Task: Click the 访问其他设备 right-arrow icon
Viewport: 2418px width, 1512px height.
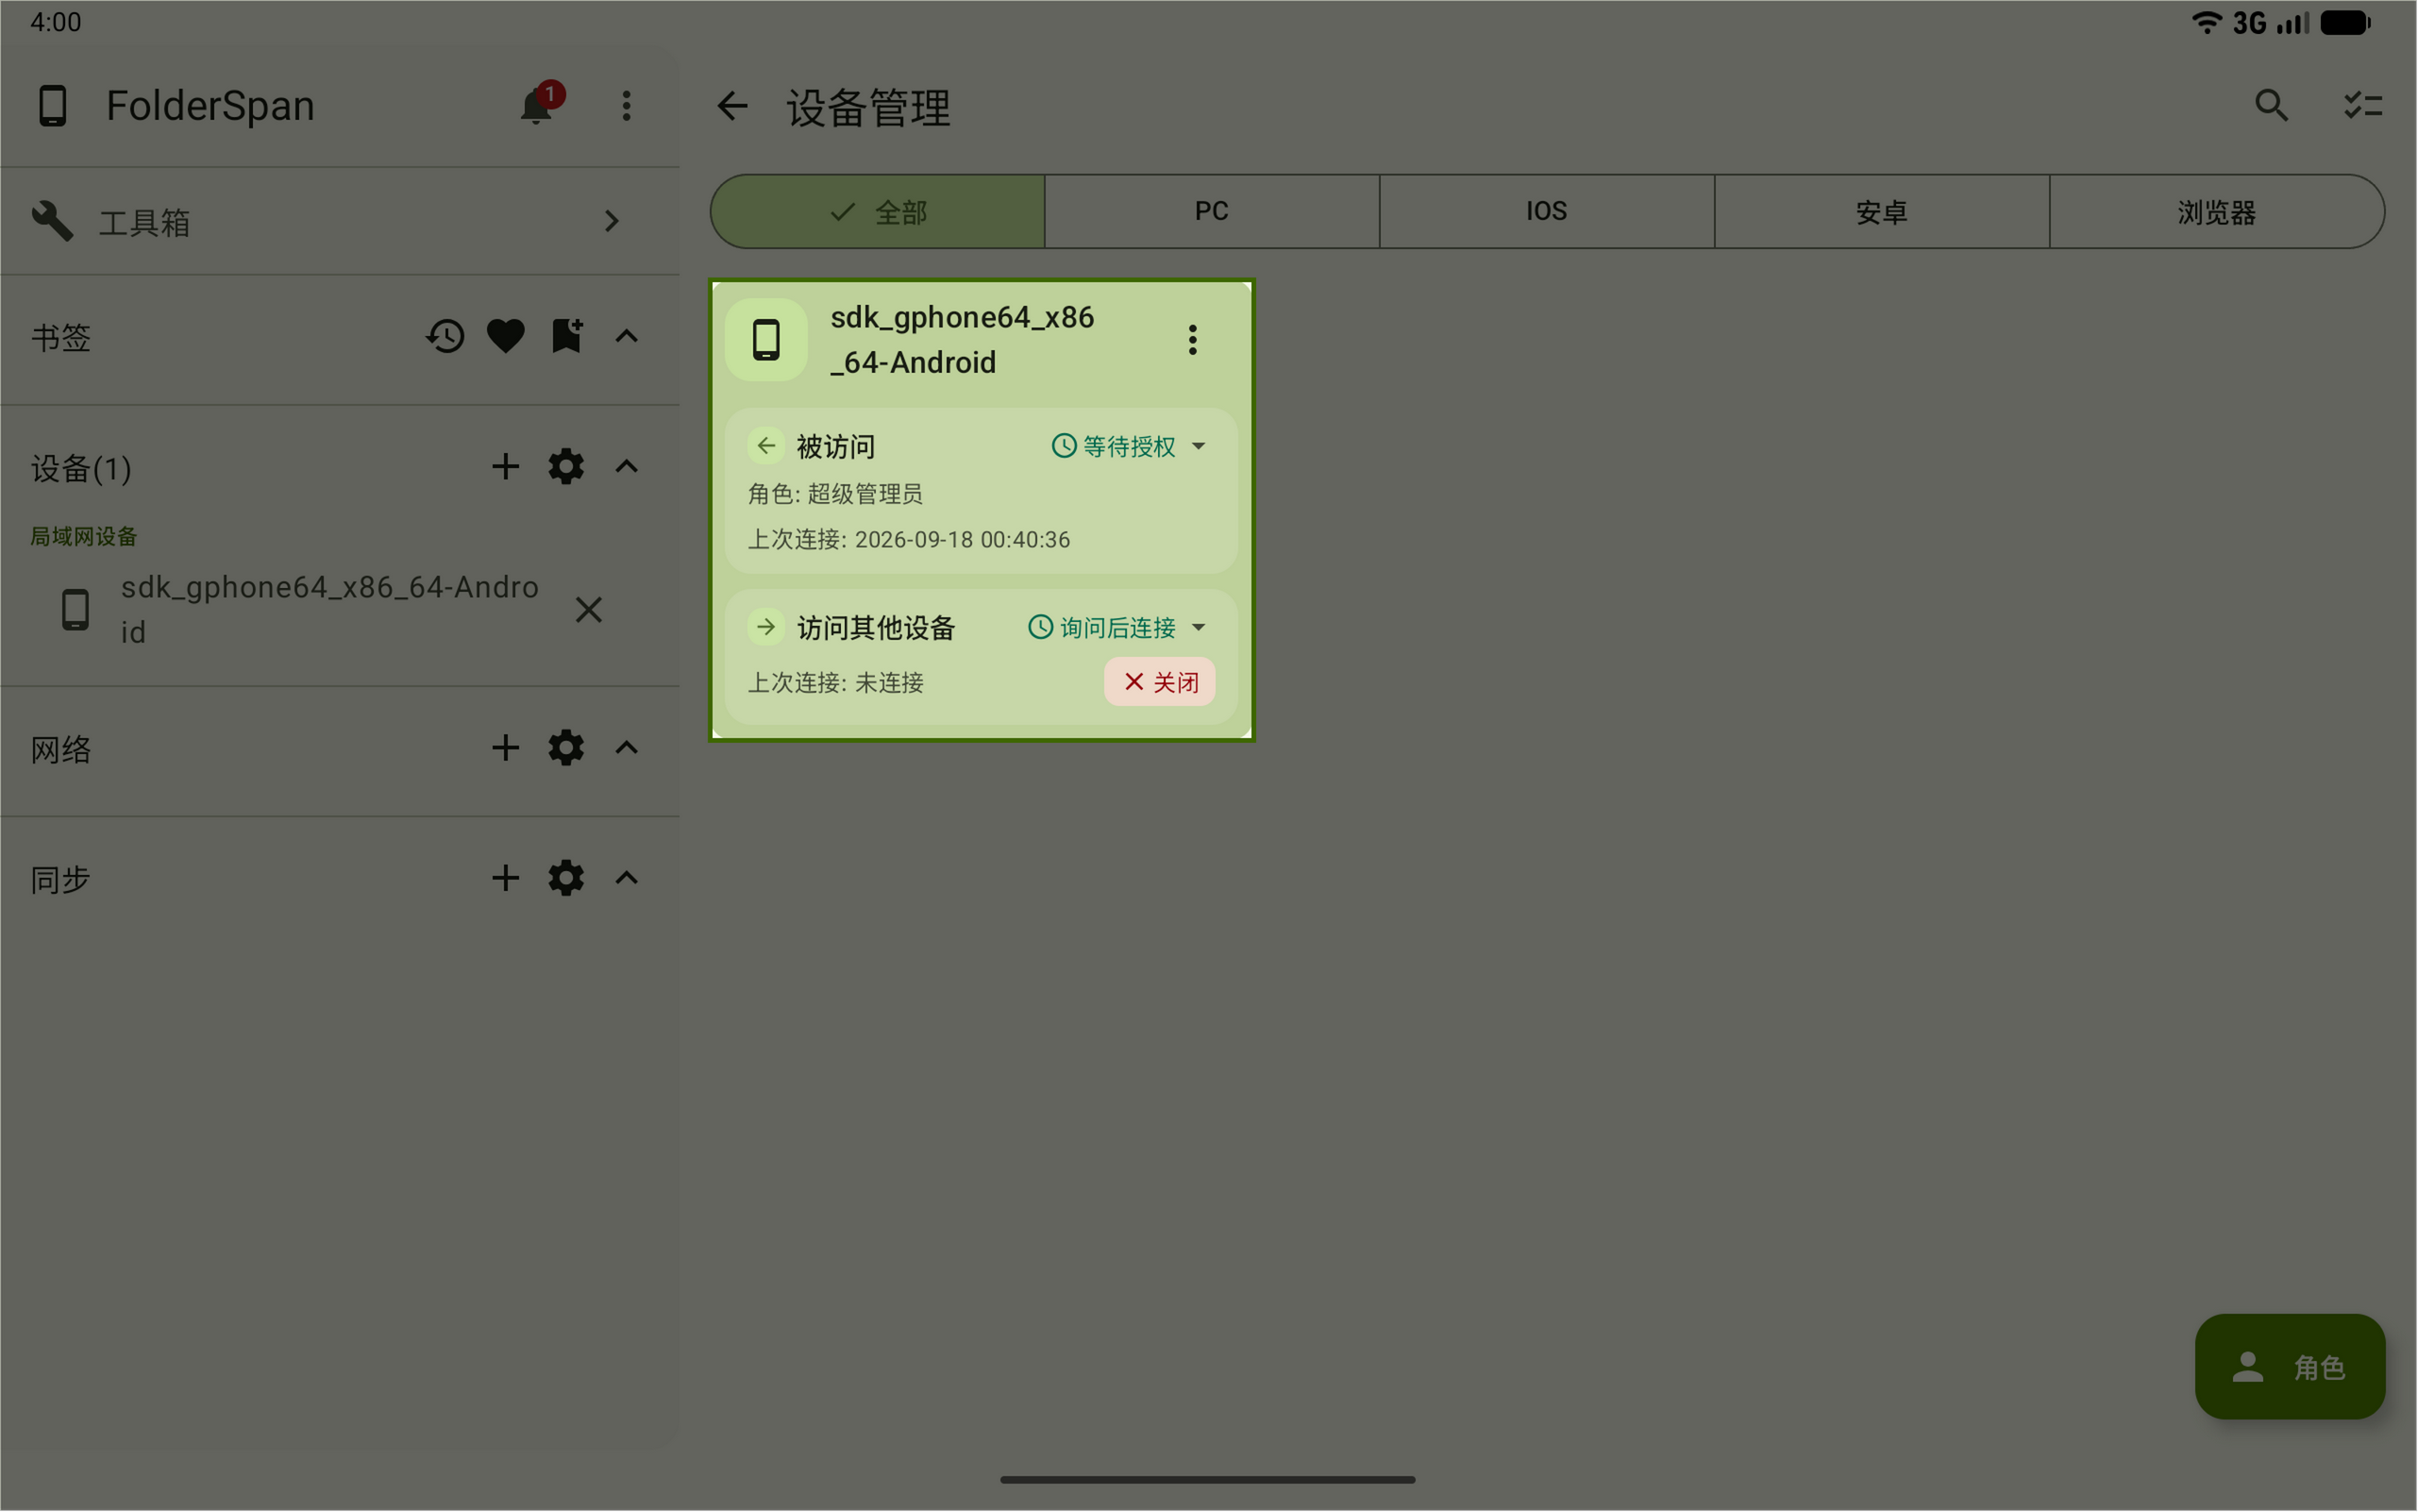Action: pyautogui.click(x=767, y=627)
